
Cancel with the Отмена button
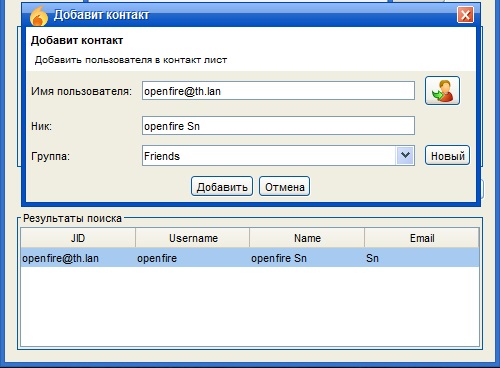[x=284, y=186]
